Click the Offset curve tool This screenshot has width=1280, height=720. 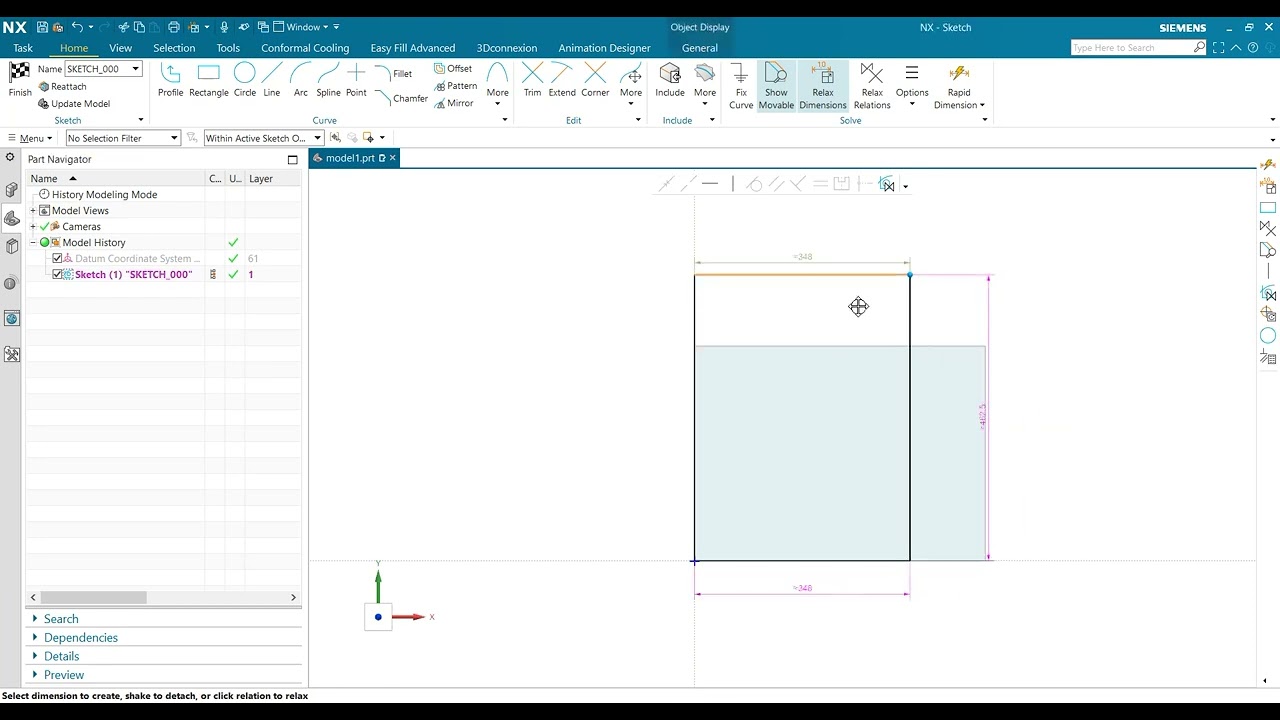(x=453, y=68)
